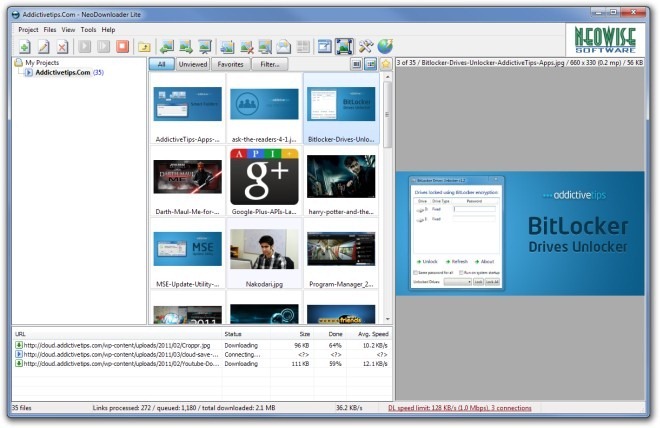The image size is (660, 428).
Task: Click the grayed grid layout icon
Action: click(303, 46)
